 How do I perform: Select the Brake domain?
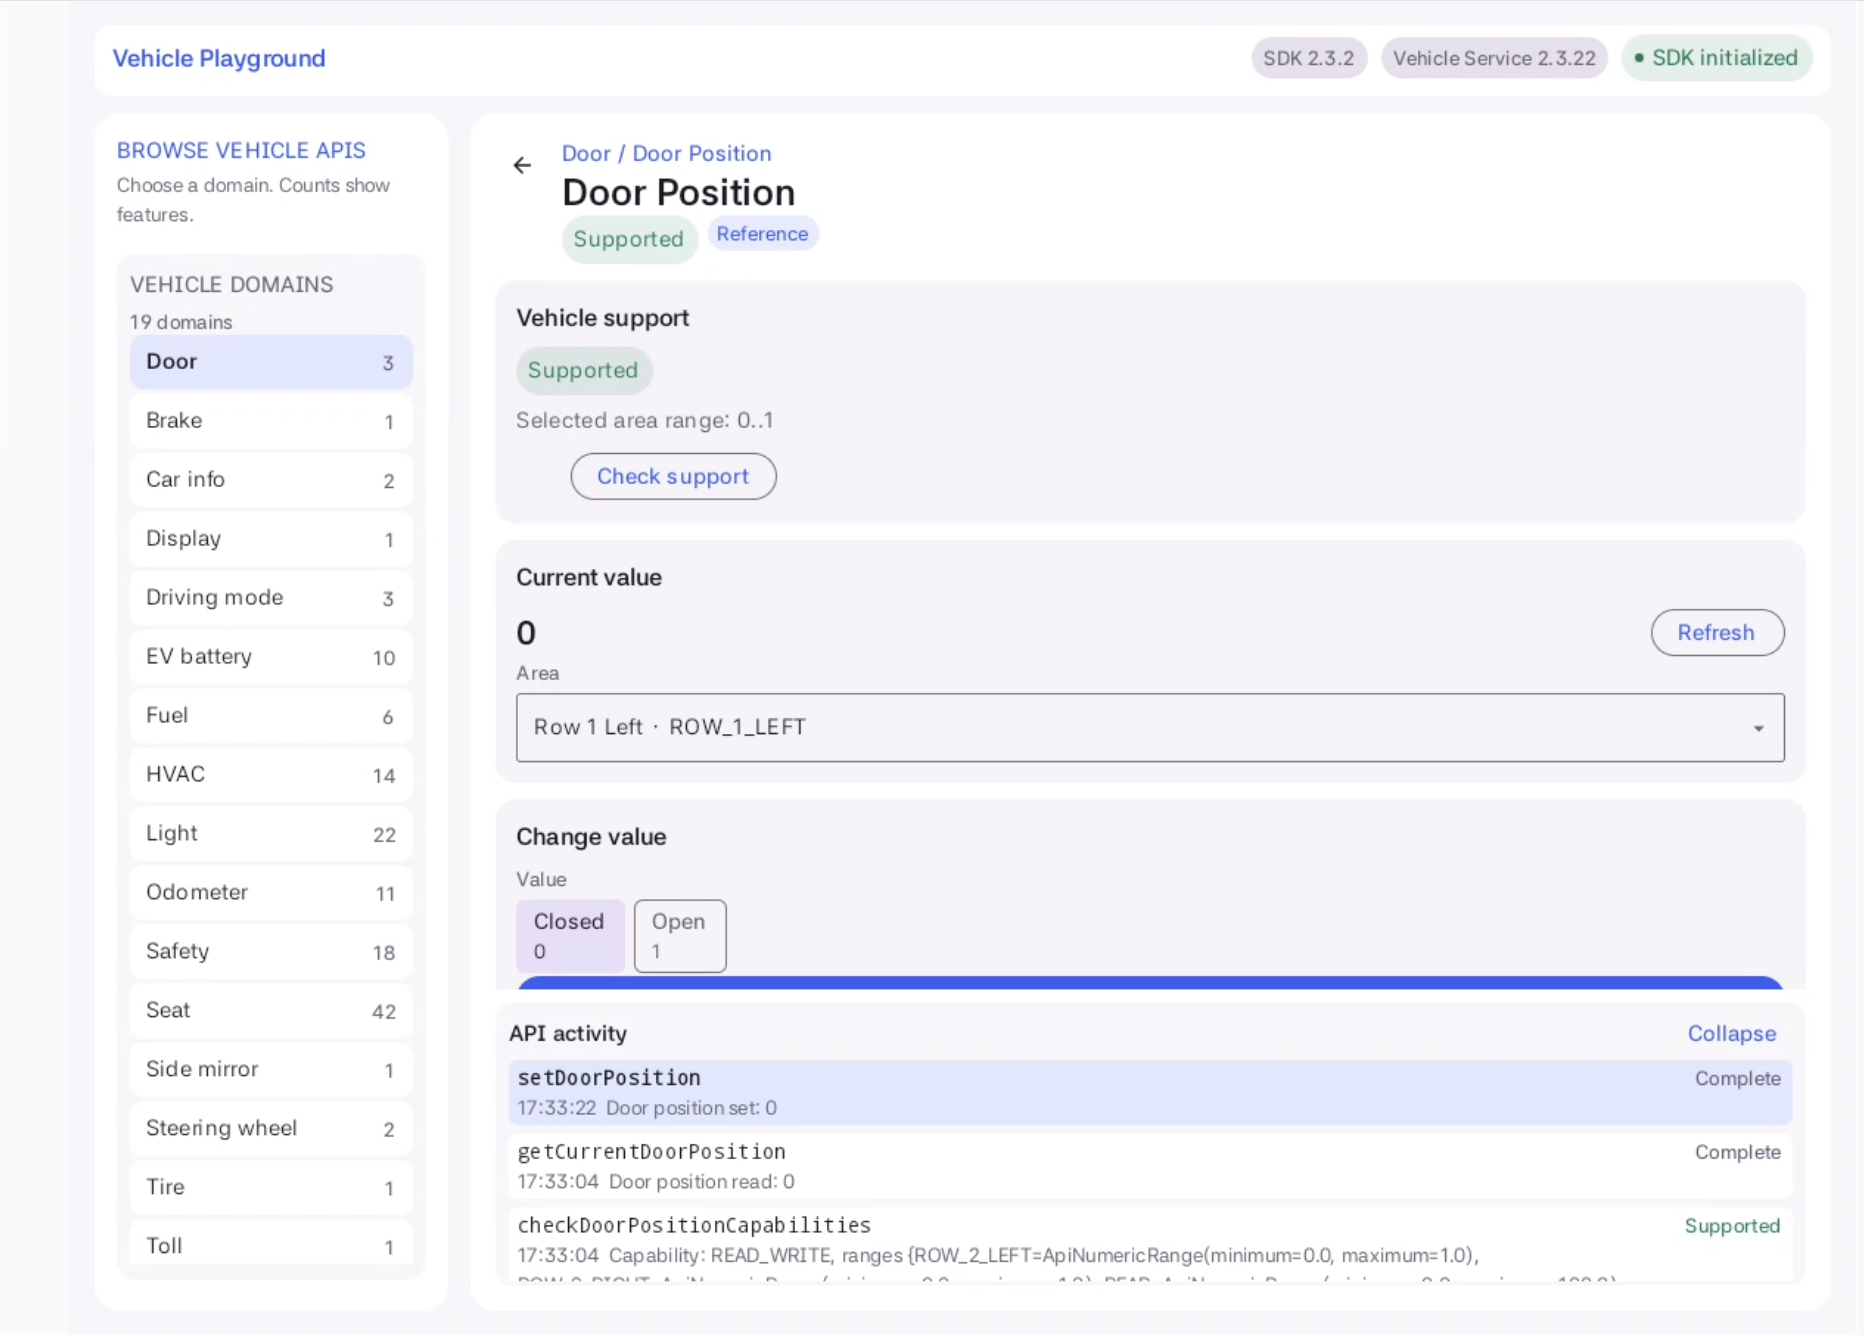pyautogui.click(x=271, y=421)
